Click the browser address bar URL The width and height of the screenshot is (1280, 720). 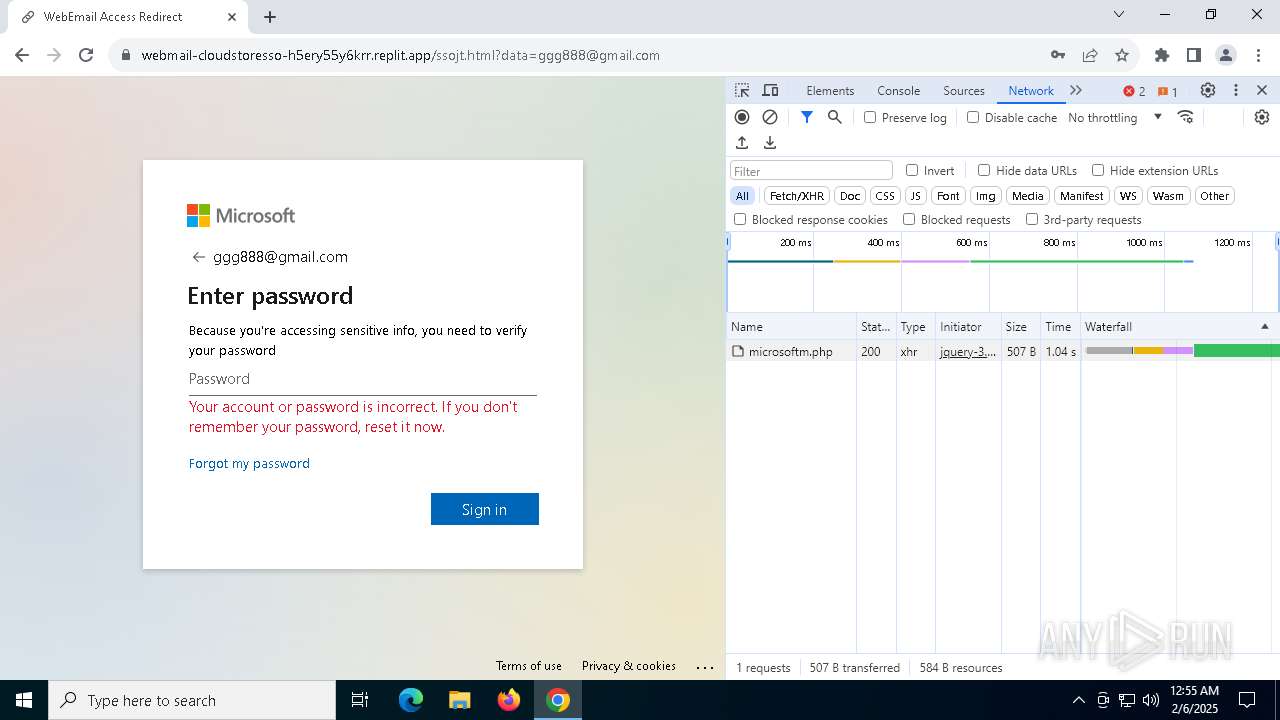pos(400,55)
